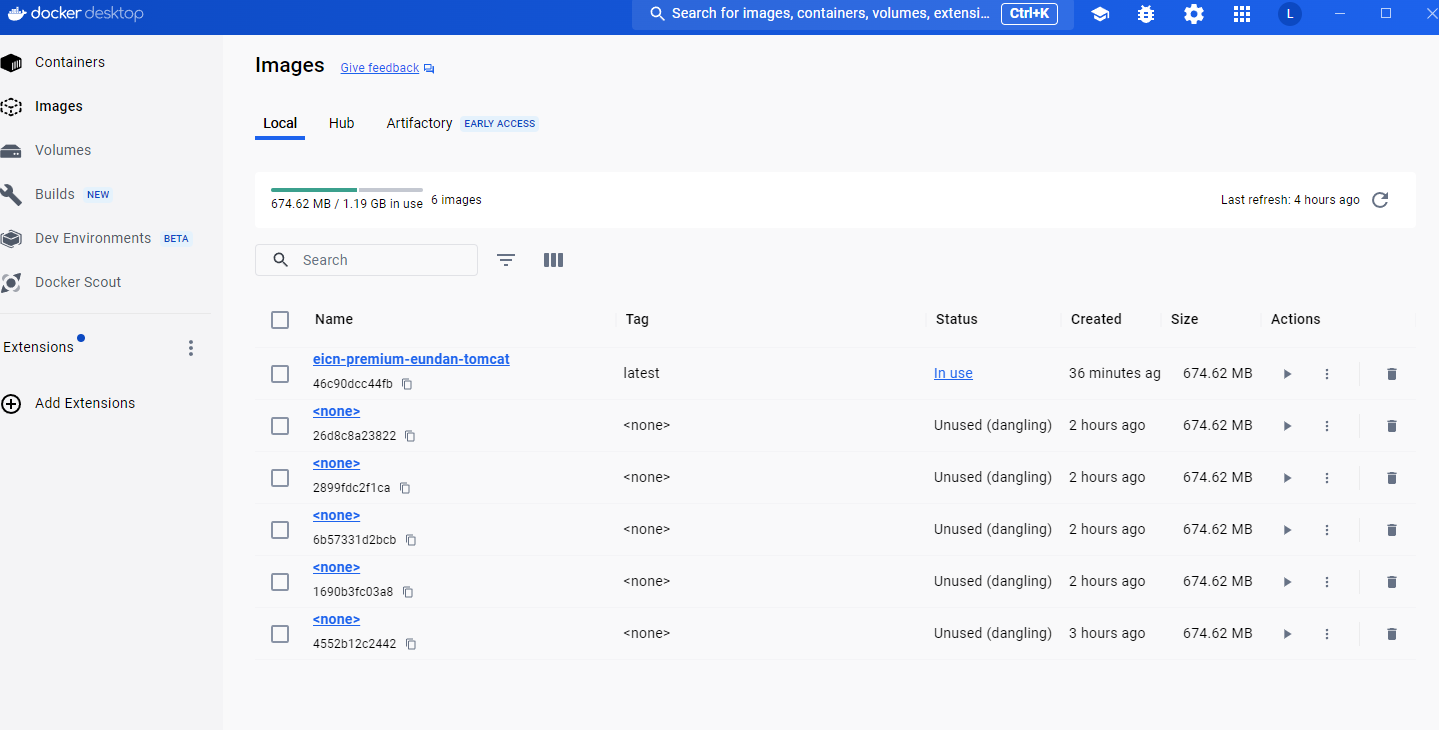Open the column display options icon
Image resolution: width=1439 pixels, height=730 pixels.
click(x=553, y=260)
